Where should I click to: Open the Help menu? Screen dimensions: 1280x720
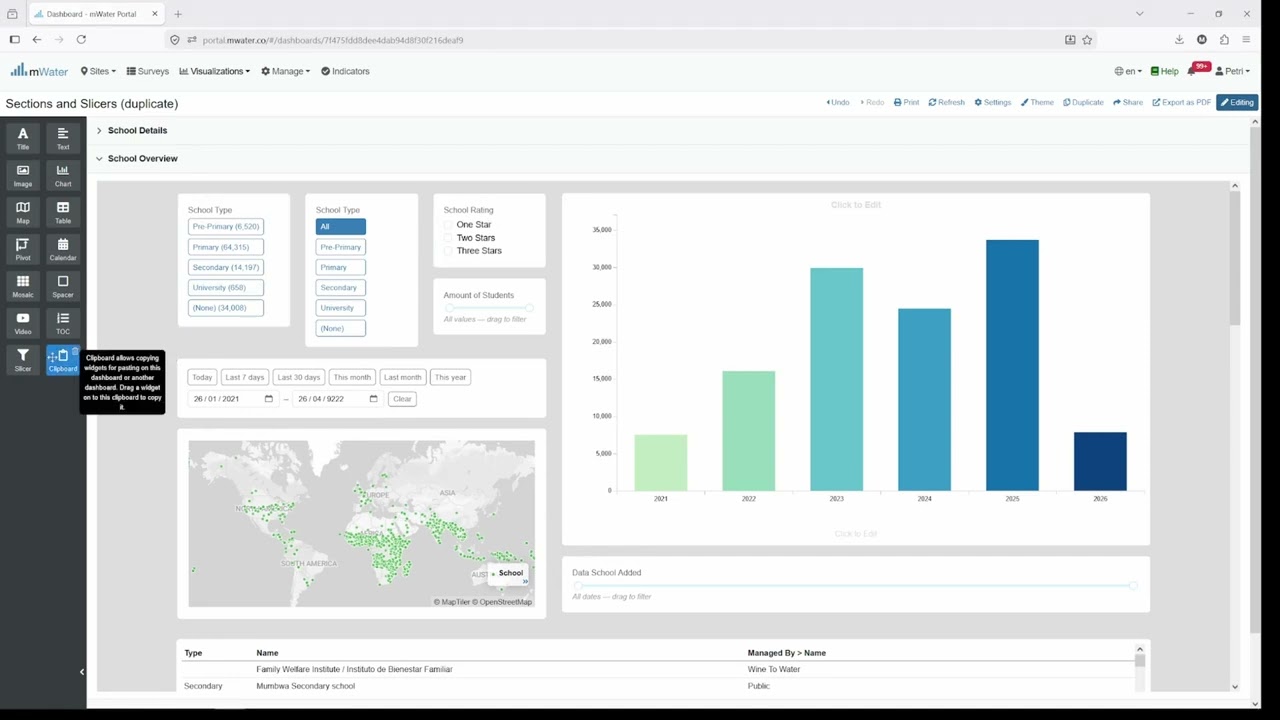coord(1164,72)
